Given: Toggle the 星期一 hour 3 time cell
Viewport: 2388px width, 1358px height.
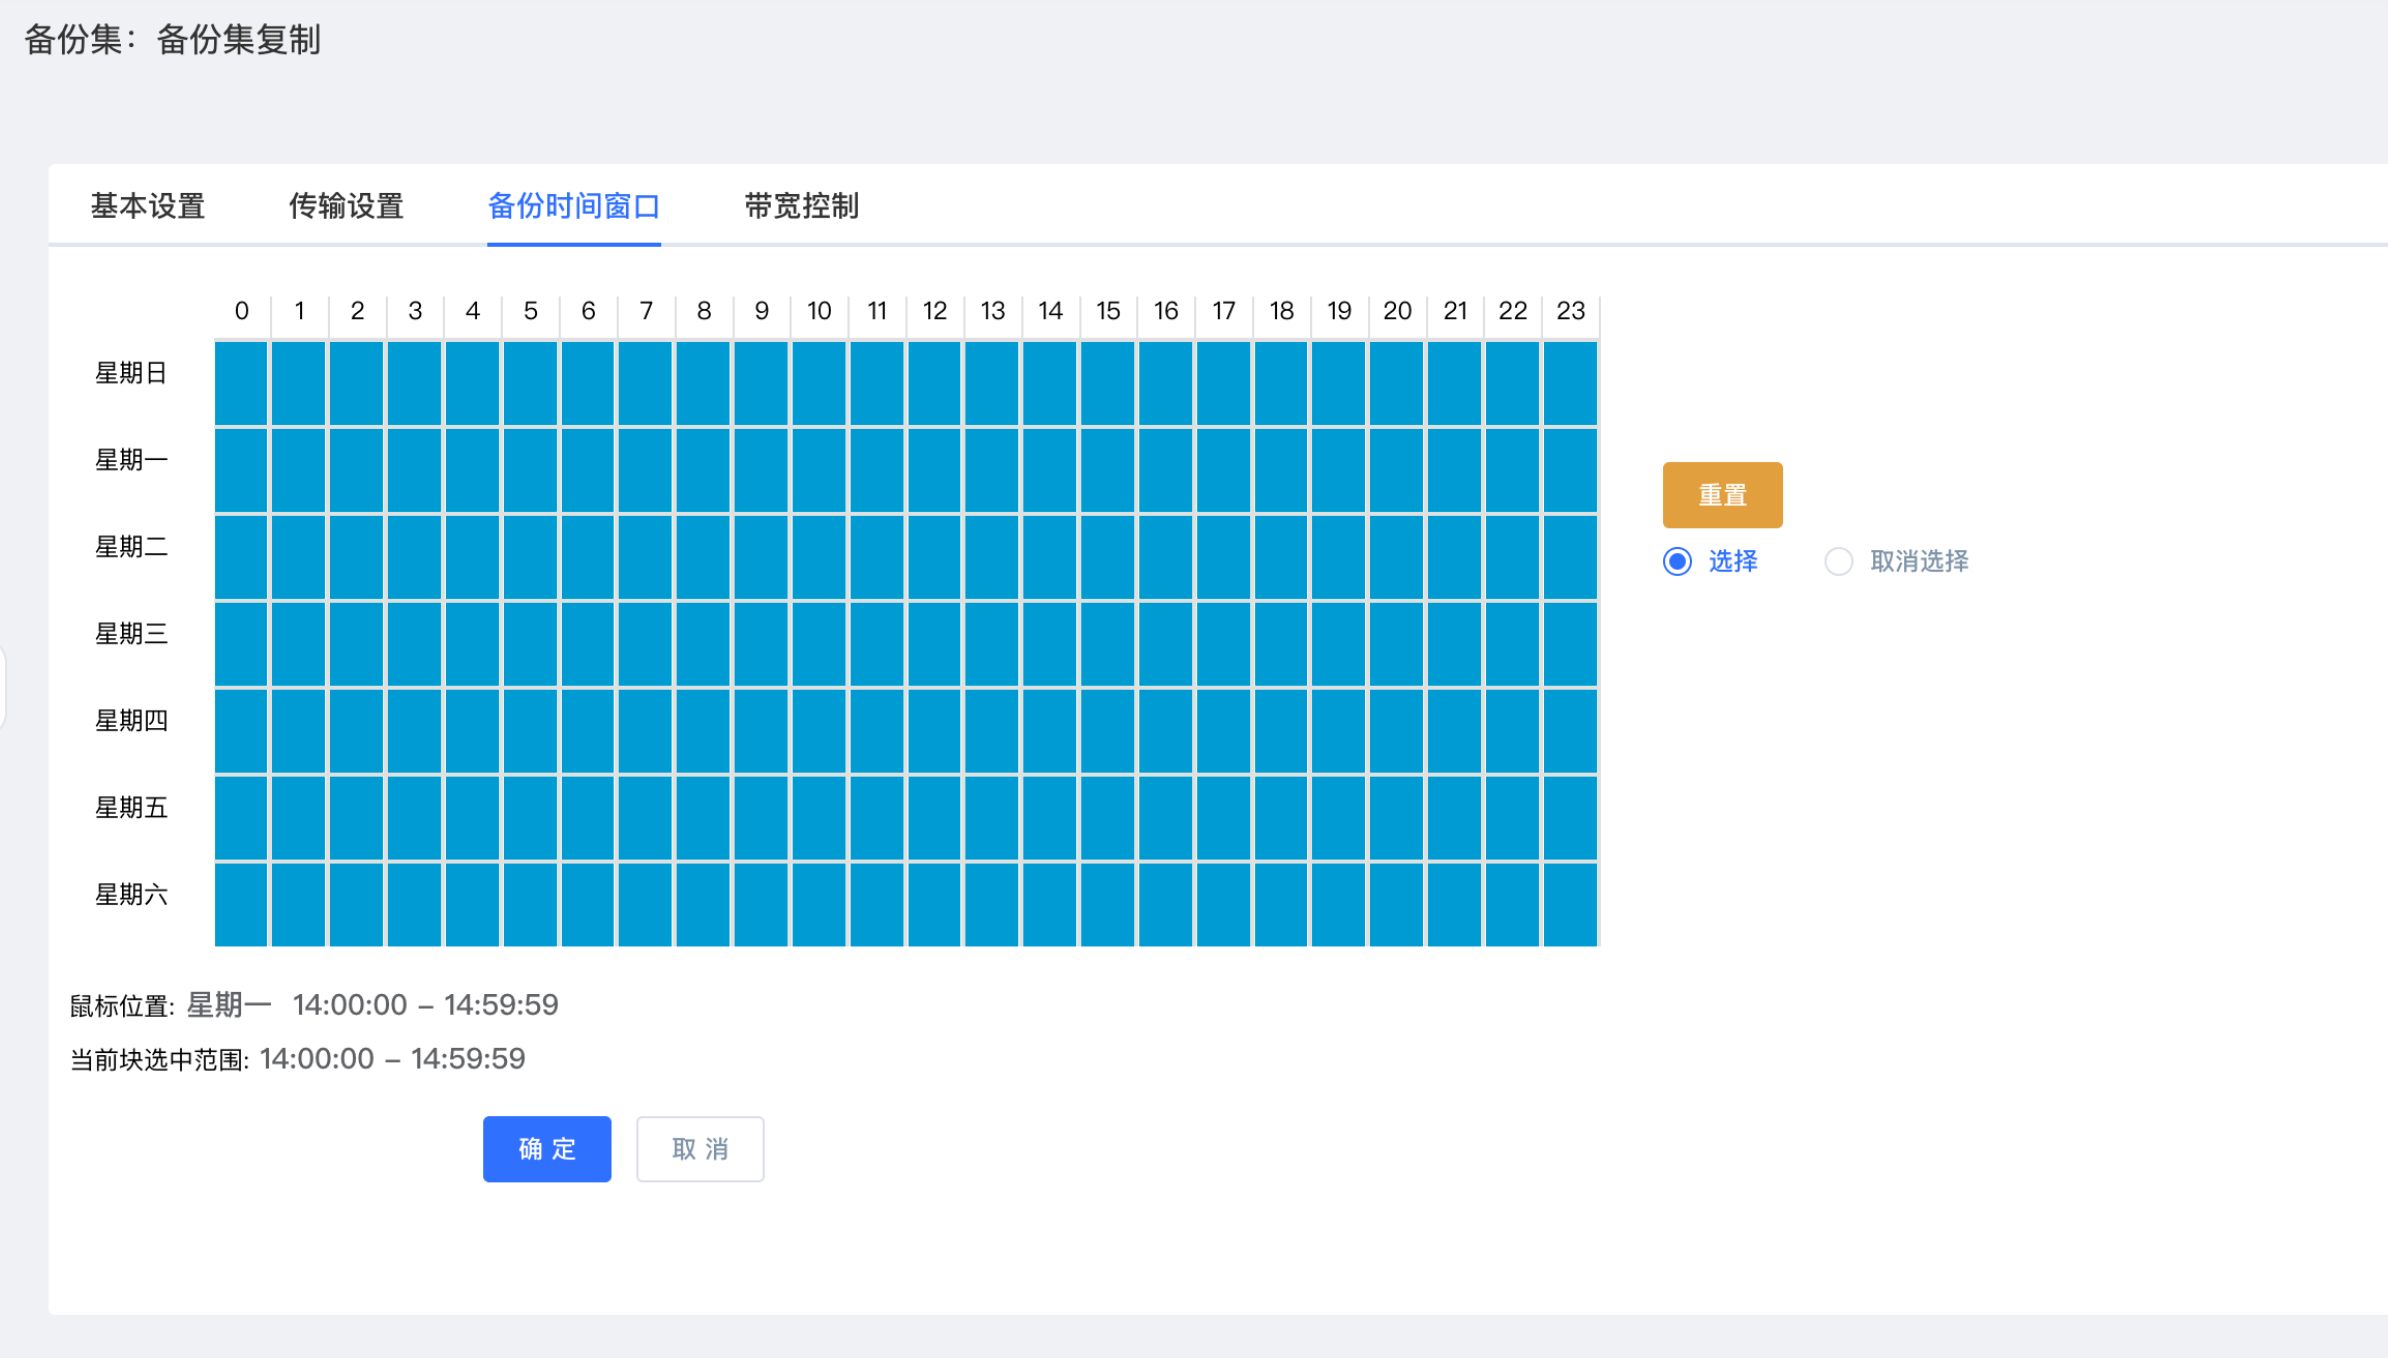Looking at the screenshot, I should (414, 470).
